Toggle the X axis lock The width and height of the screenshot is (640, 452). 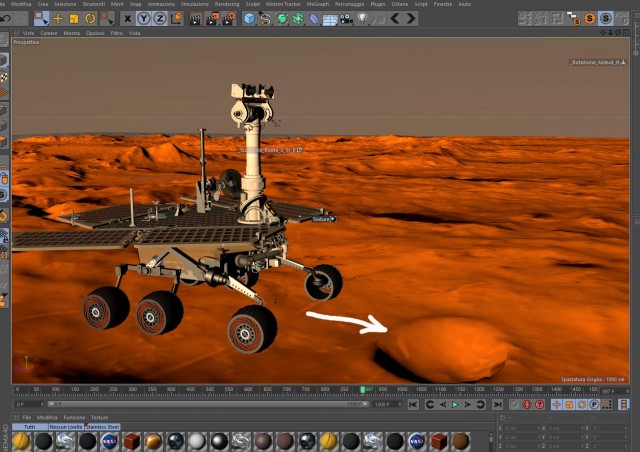pos(128,19)
